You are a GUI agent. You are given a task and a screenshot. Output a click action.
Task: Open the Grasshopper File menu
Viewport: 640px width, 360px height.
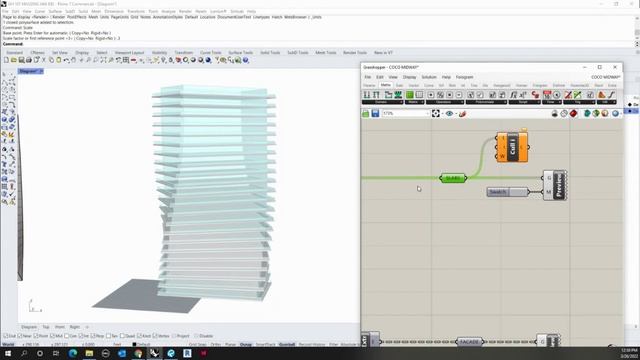[368, 77]
